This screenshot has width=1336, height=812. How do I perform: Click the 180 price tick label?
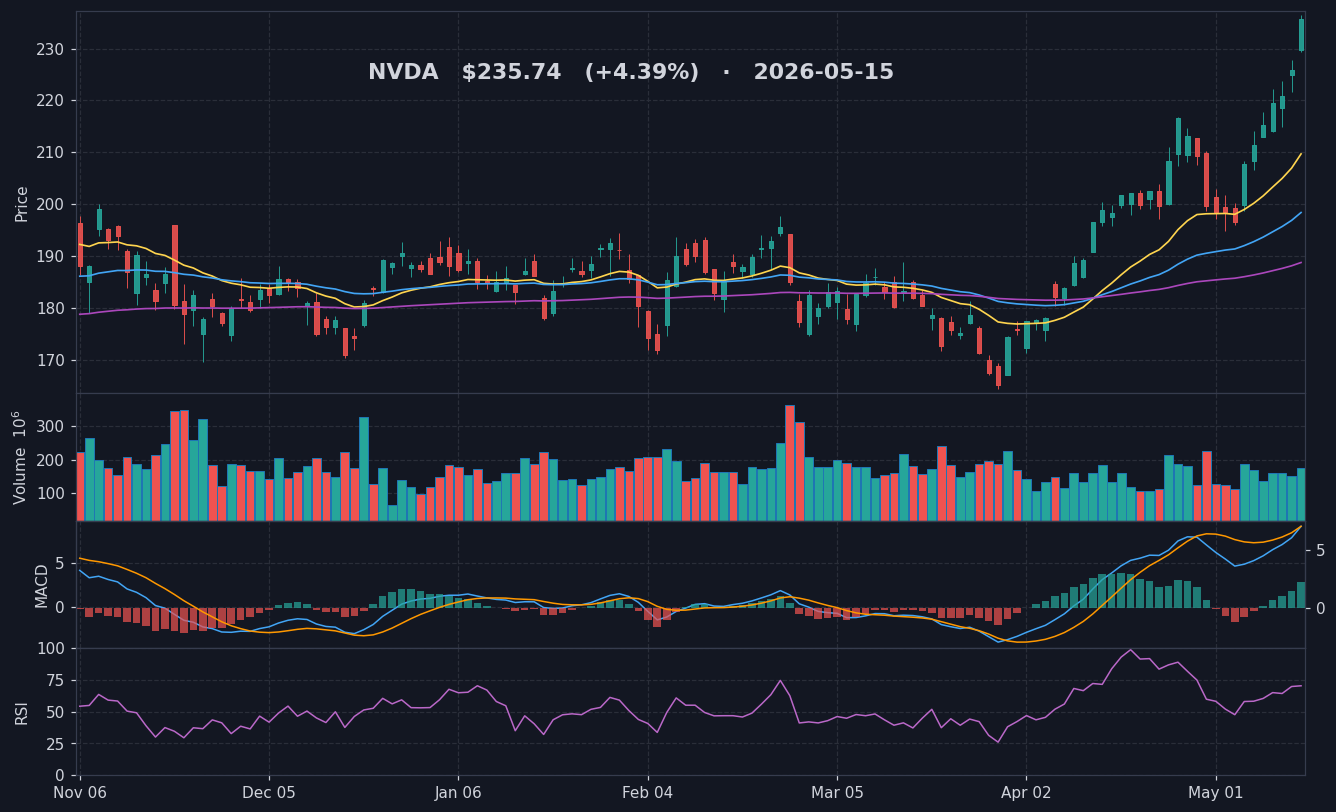coord(51,309)
